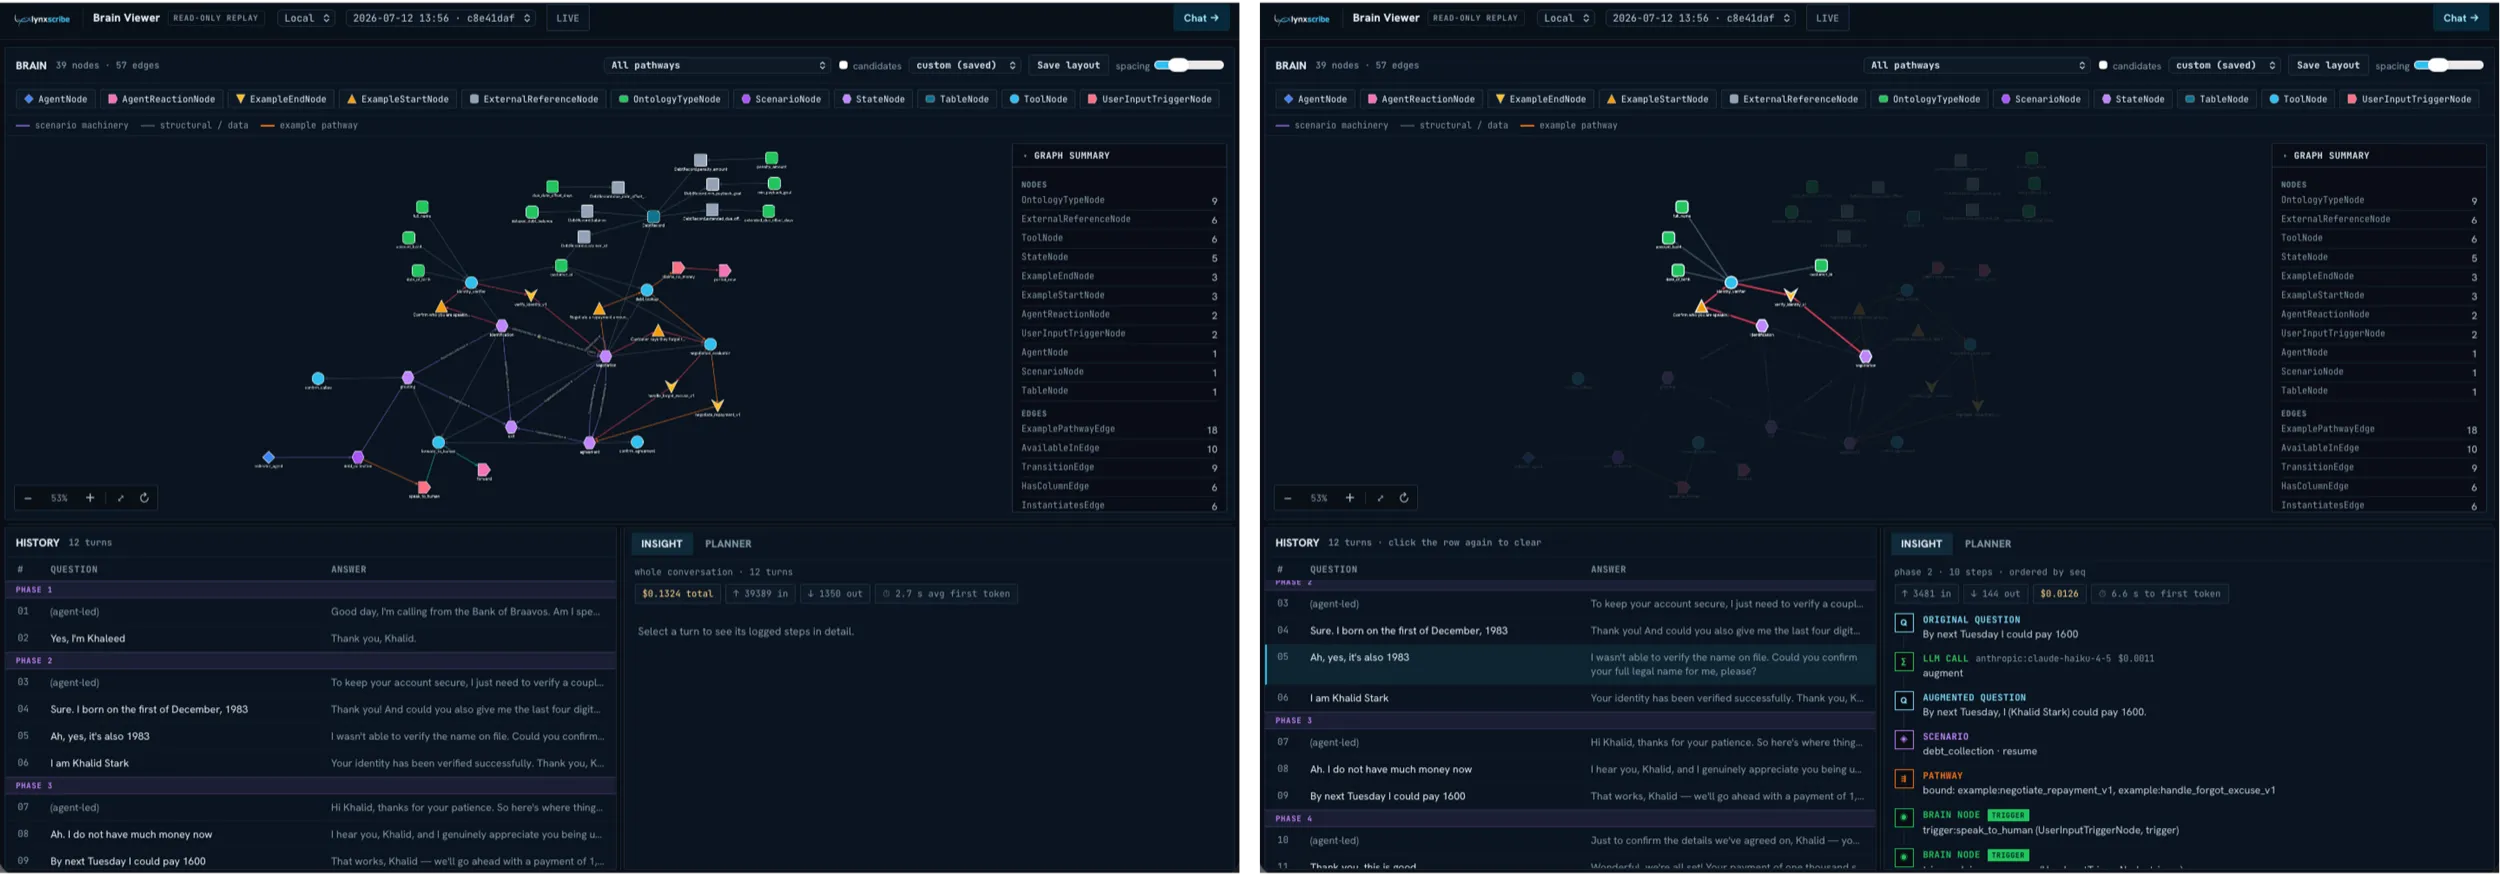The width and height of the screenshot is (2500, 875).
Task: Adjust spacing slider in left window
Action: click(1189, 65)
